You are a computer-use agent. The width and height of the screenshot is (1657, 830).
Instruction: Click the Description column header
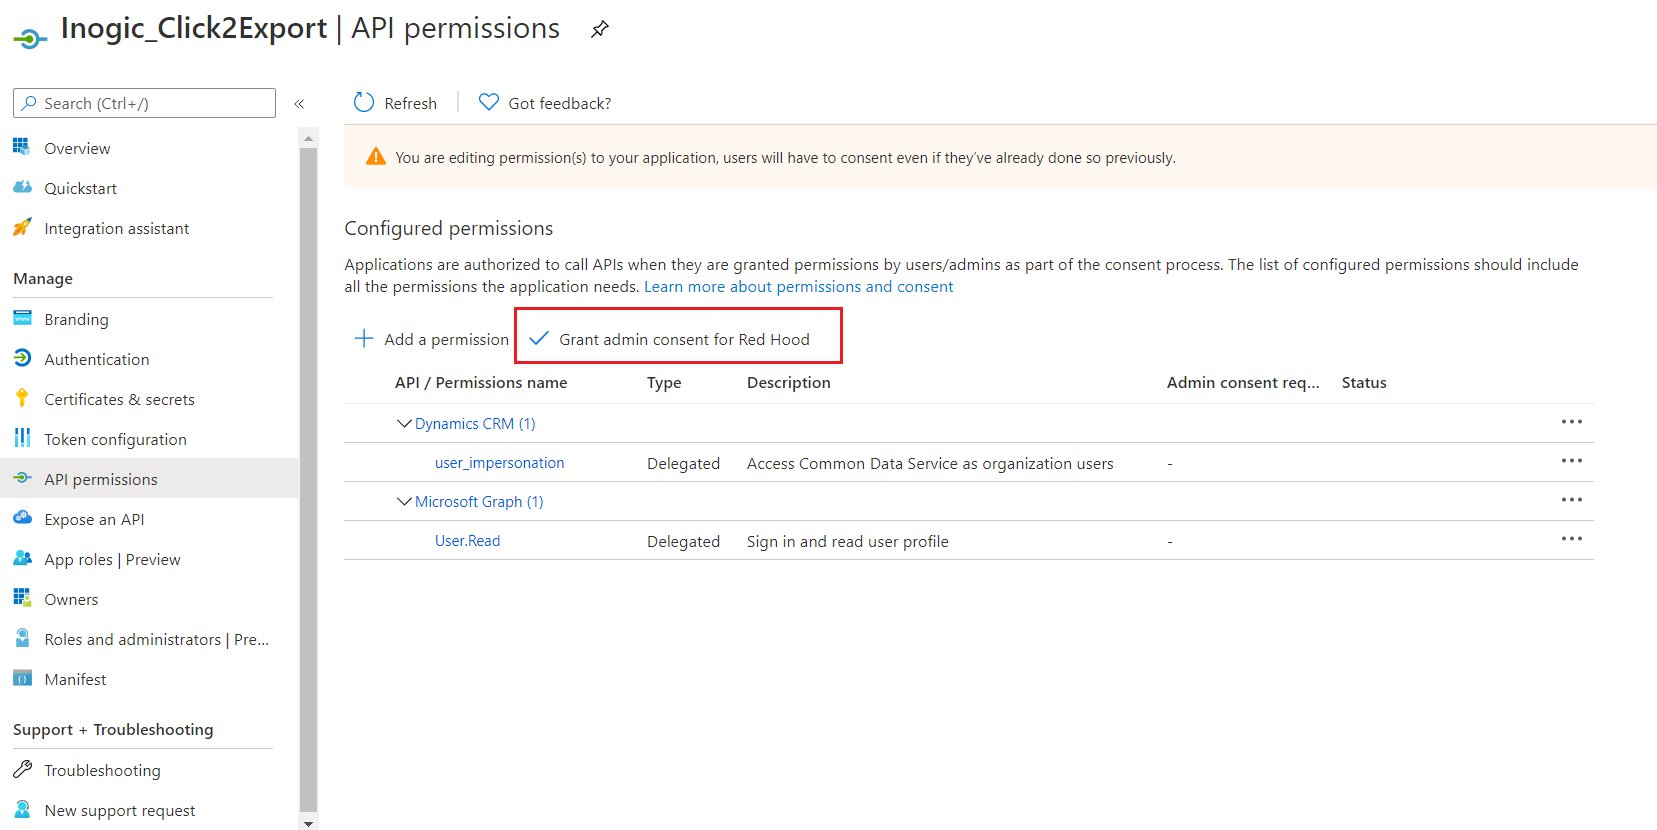788,383
